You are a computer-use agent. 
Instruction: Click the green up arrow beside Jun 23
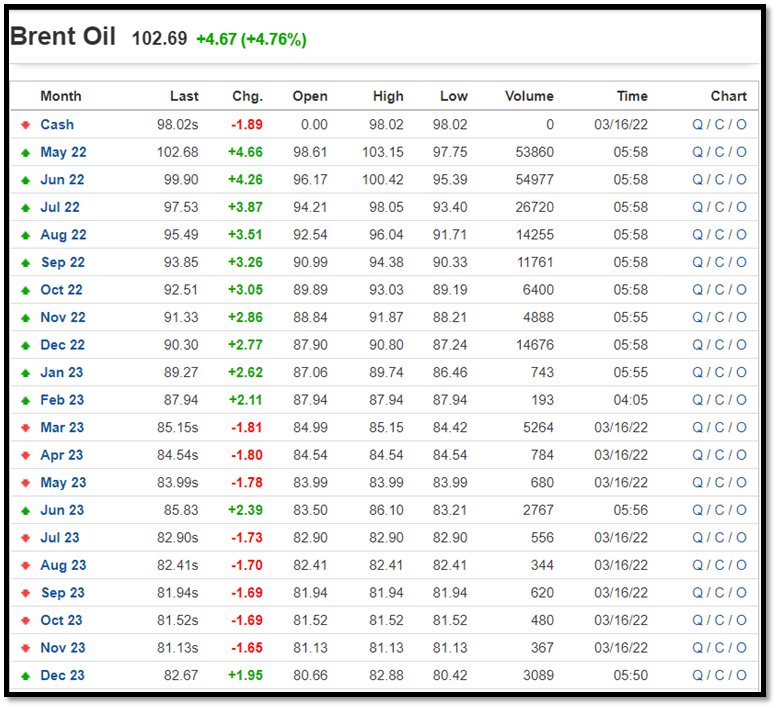(26, 510)
